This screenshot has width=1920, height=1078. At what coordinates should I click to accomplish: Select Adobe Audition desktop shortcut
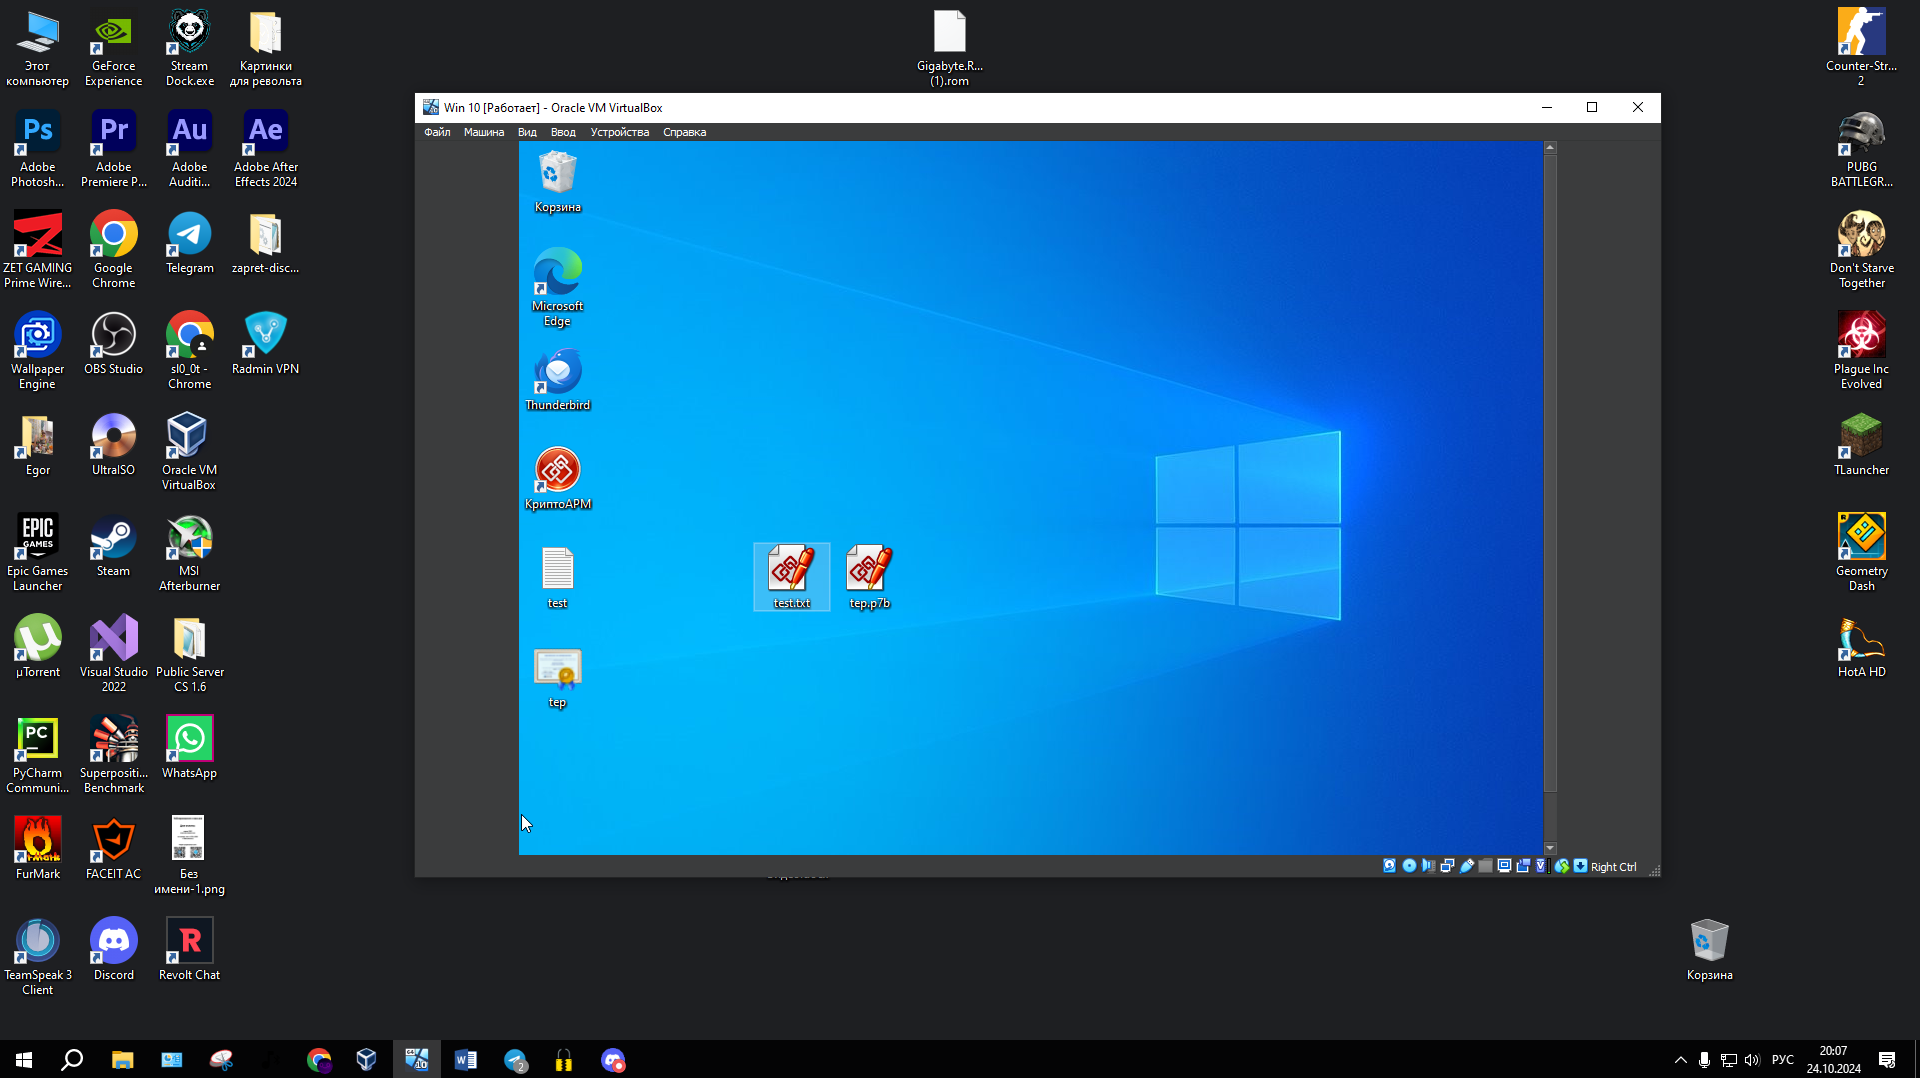(x=190, y=149)
